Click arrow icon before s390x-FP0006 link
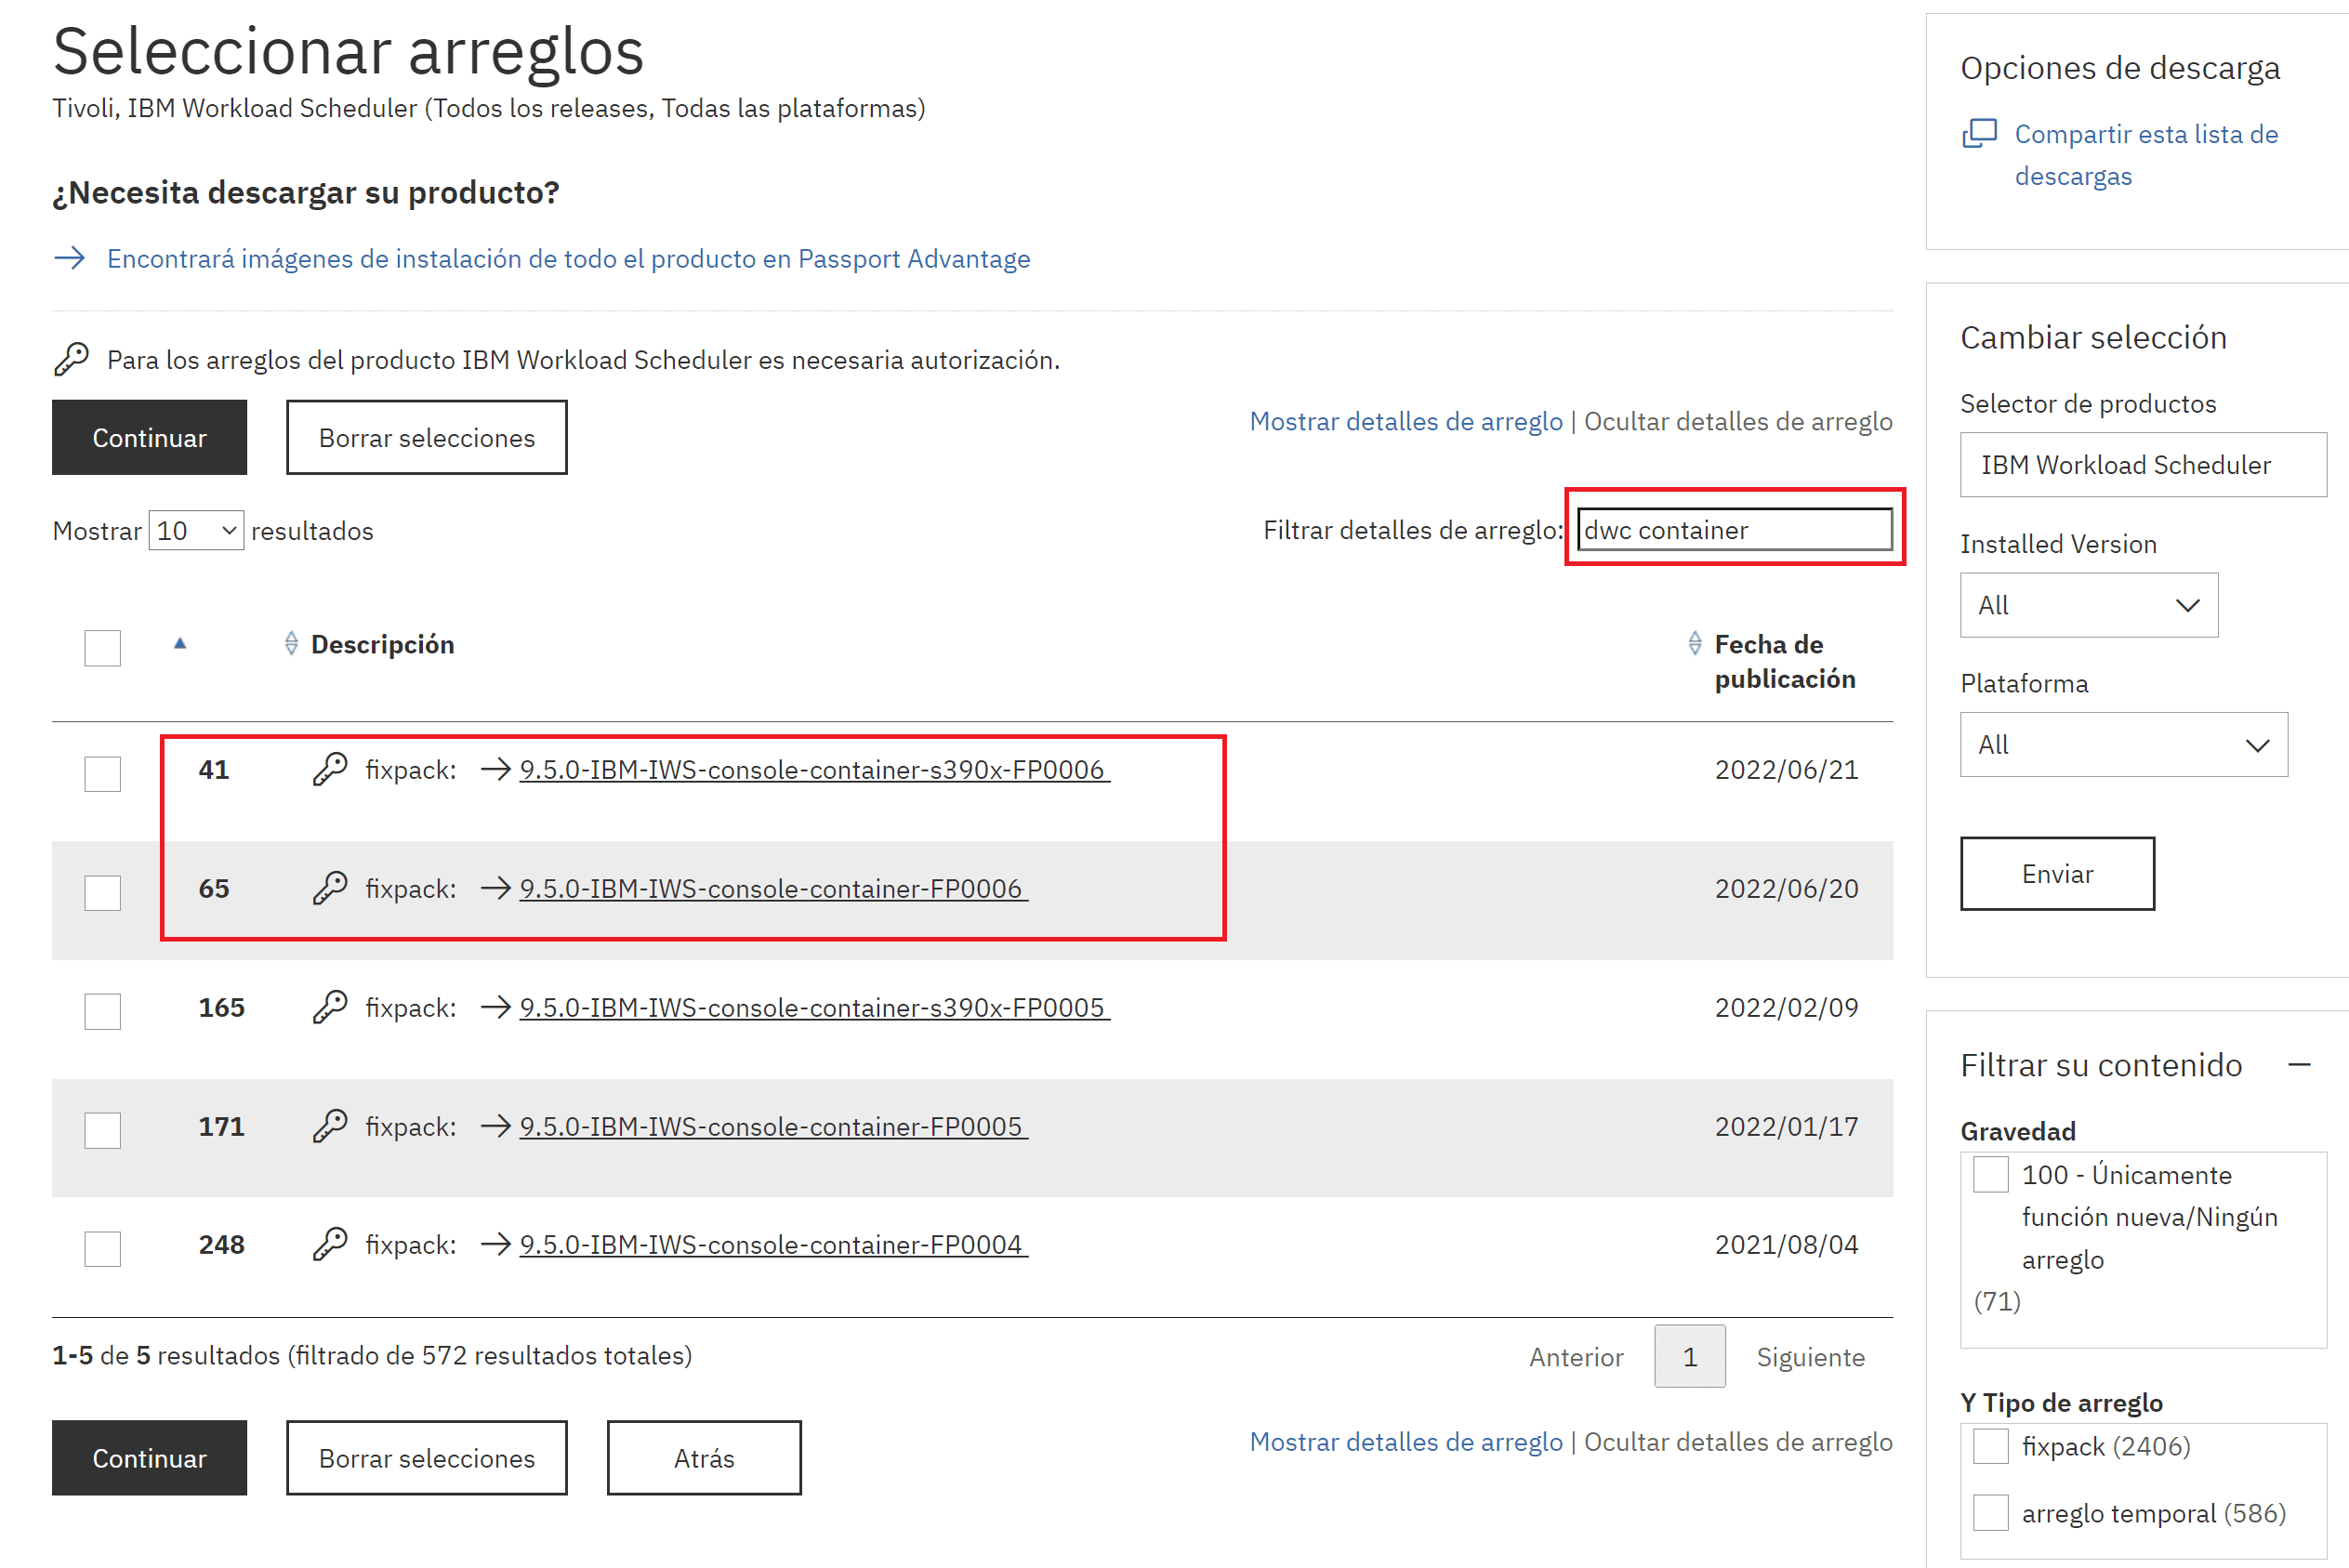2349x1568 pixels. (x=496, y=769)
